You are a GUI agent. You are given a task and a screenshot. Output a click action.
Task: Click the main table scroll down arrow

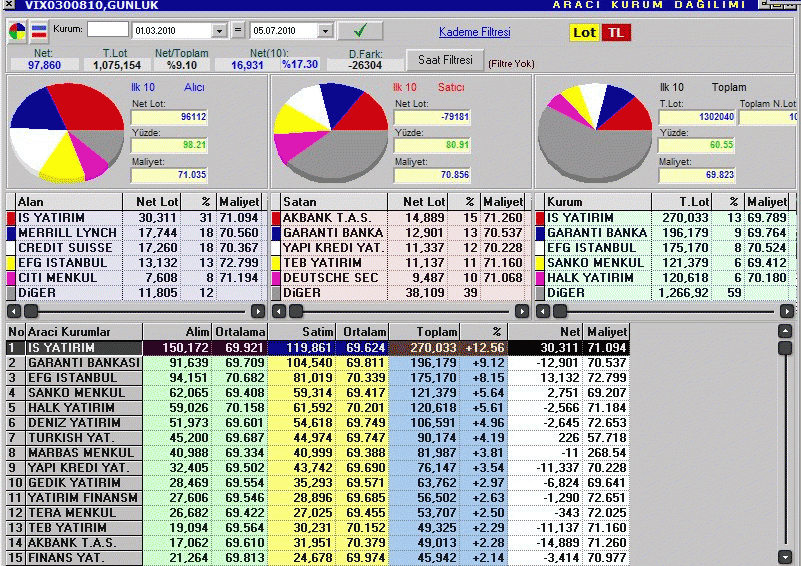click(785, 556)
